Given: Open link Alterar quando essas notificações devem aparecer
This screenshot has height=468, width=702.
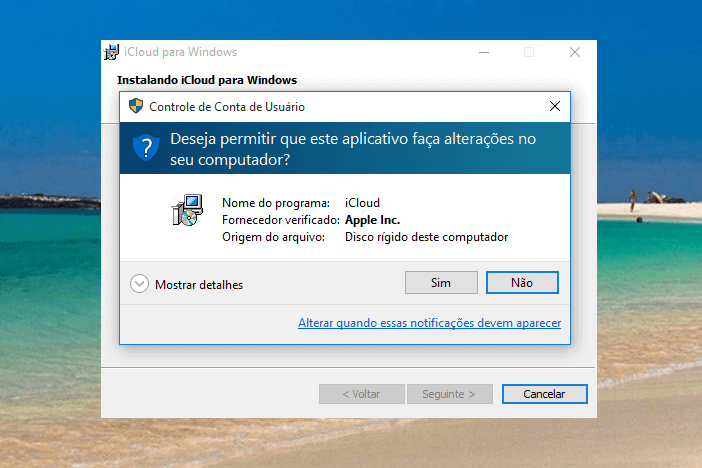Looking at the screenshot, I should coord(429,323).
